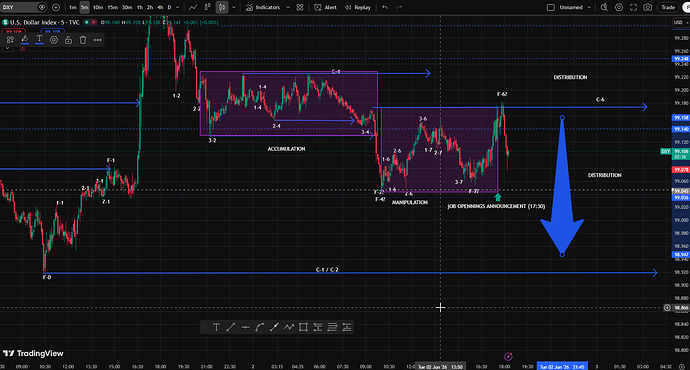Select the Horizontal Ray tool in favorites toolbar
This screenshot has height=370, width=690.
point(245,327)
